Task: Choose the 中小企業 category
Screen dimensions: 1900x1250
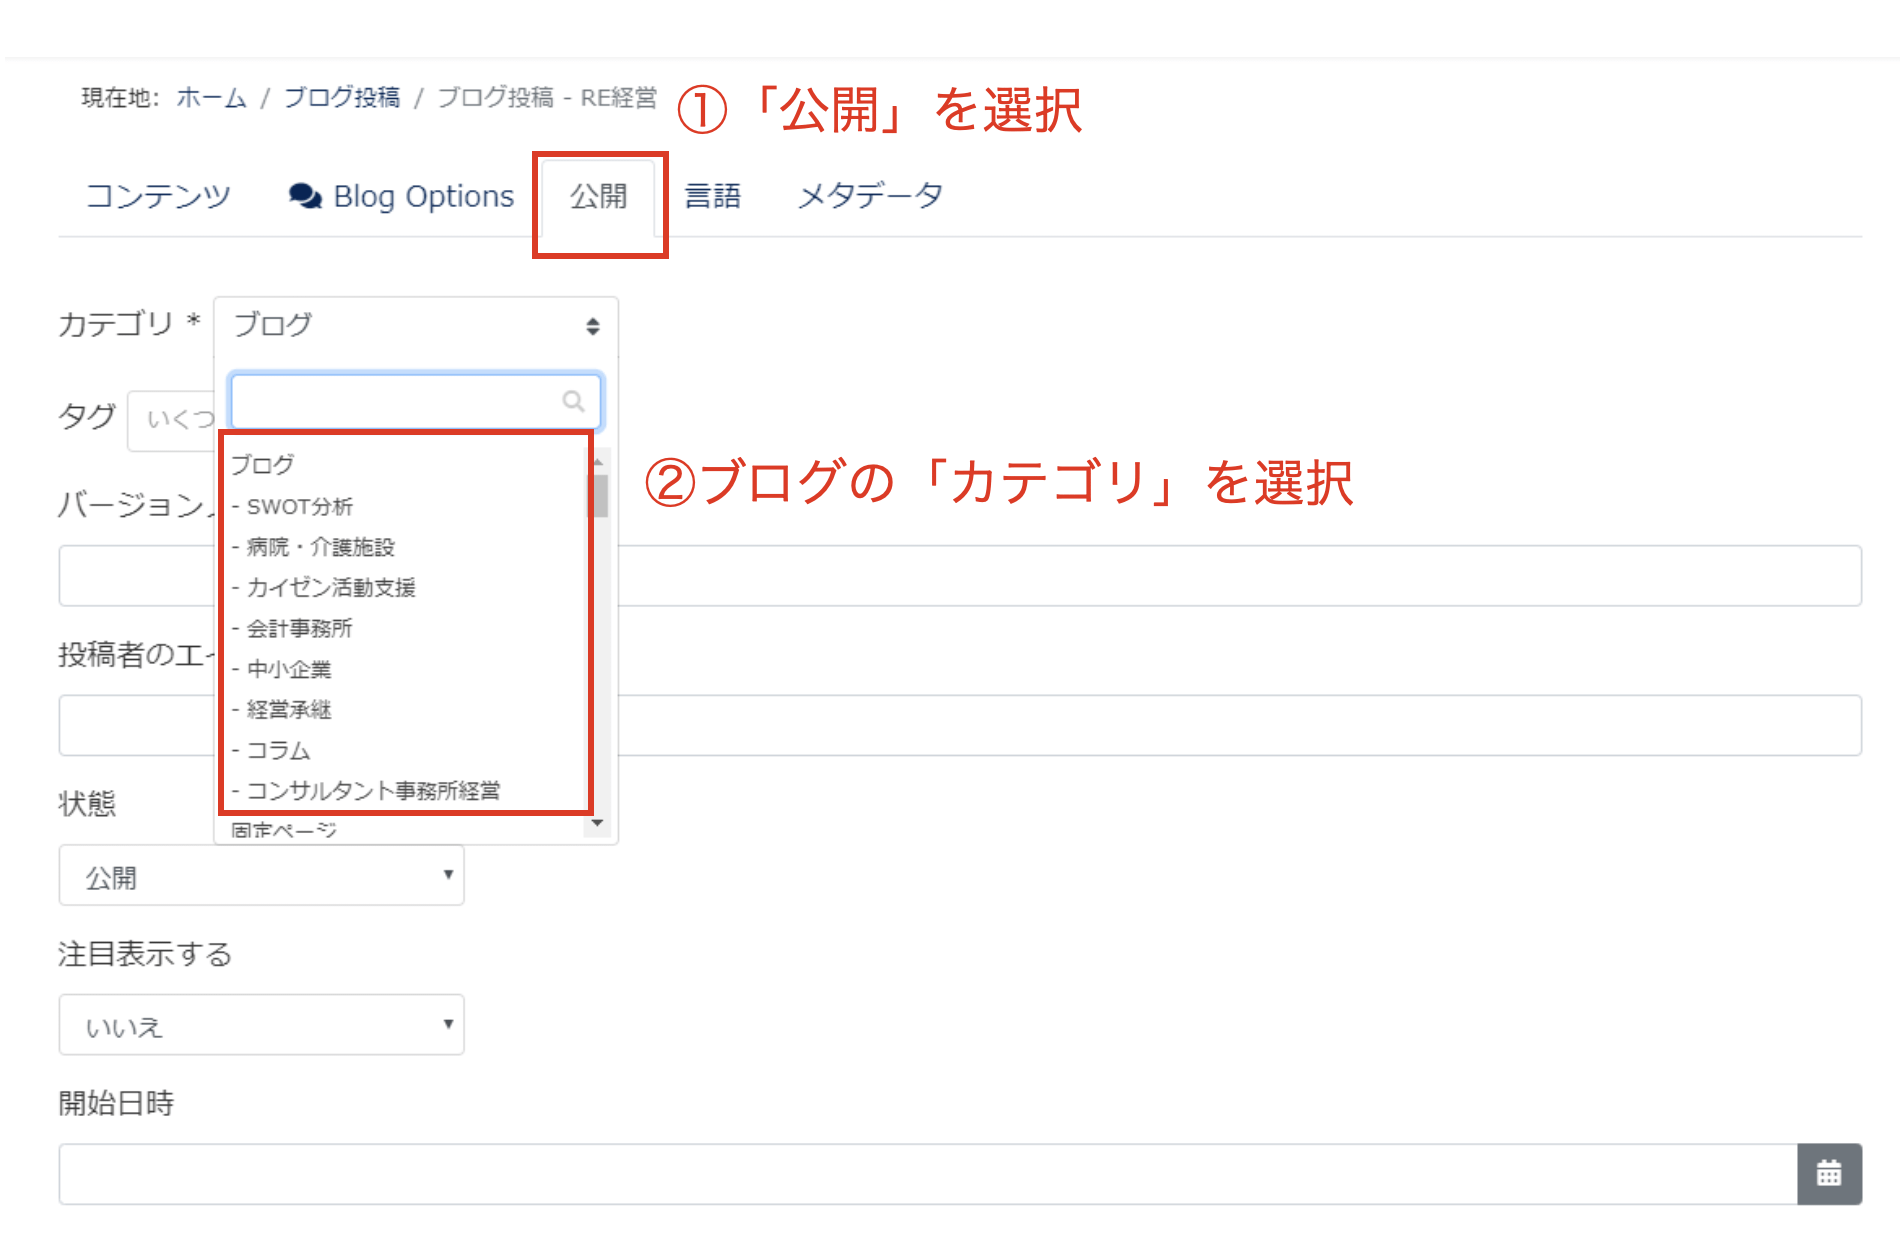Action: point(289,669)
